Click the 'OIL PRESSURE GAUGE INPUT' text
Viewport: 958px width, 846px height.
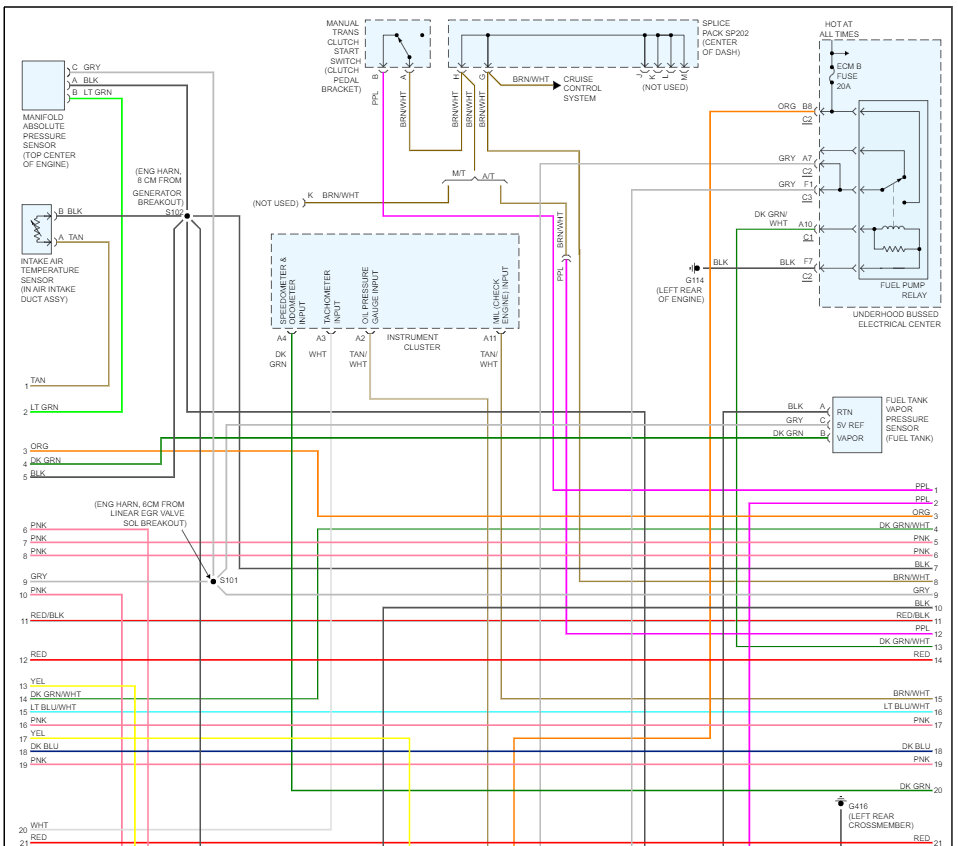pos(370,295)
